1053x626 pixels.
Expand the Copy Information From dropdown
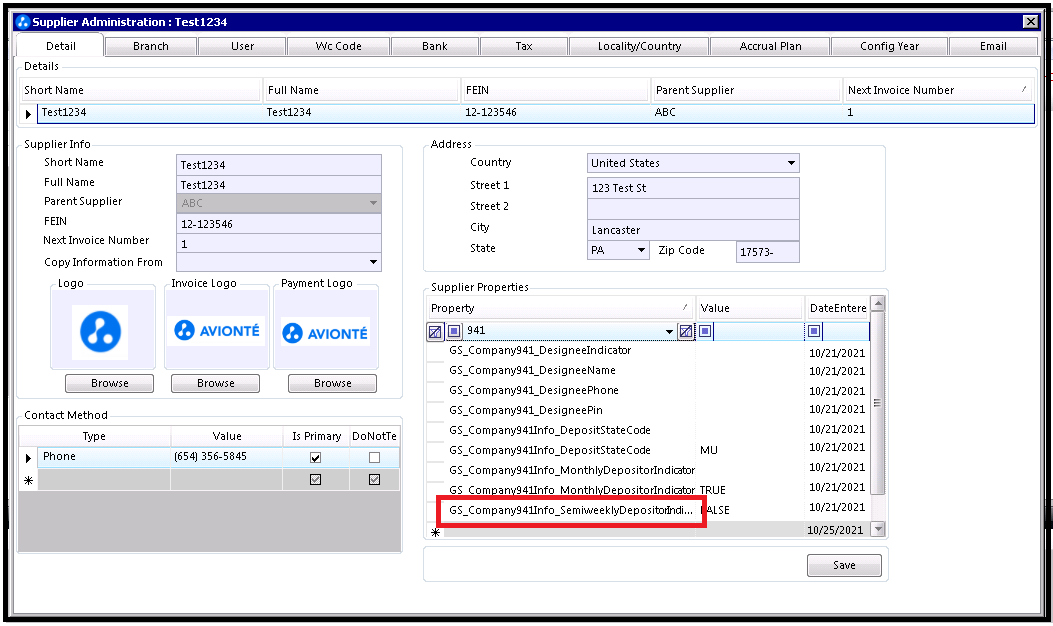373,262
